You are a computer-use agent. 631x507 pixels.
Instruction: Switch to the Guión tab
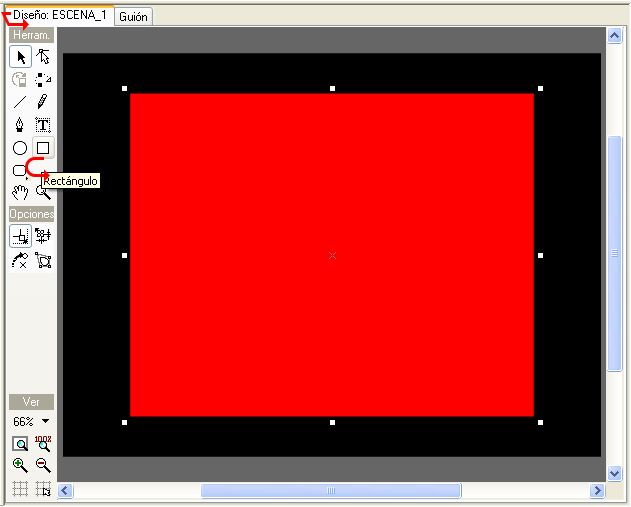133,16
